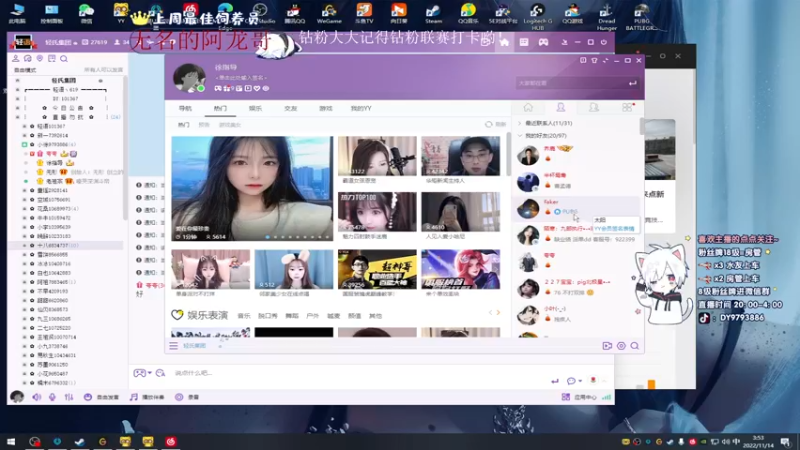The image size is (800, 450).
Task: Open the home tab icon in the right panel
Action: [x=528, y=107]
